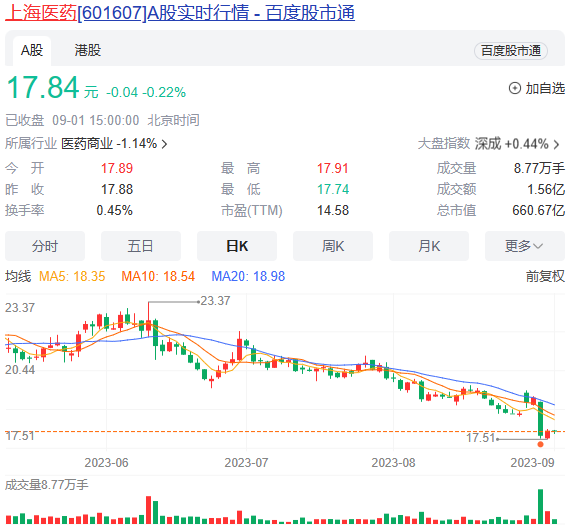Click the MA10: 18.54 indicator label

[x=158, y=276]
